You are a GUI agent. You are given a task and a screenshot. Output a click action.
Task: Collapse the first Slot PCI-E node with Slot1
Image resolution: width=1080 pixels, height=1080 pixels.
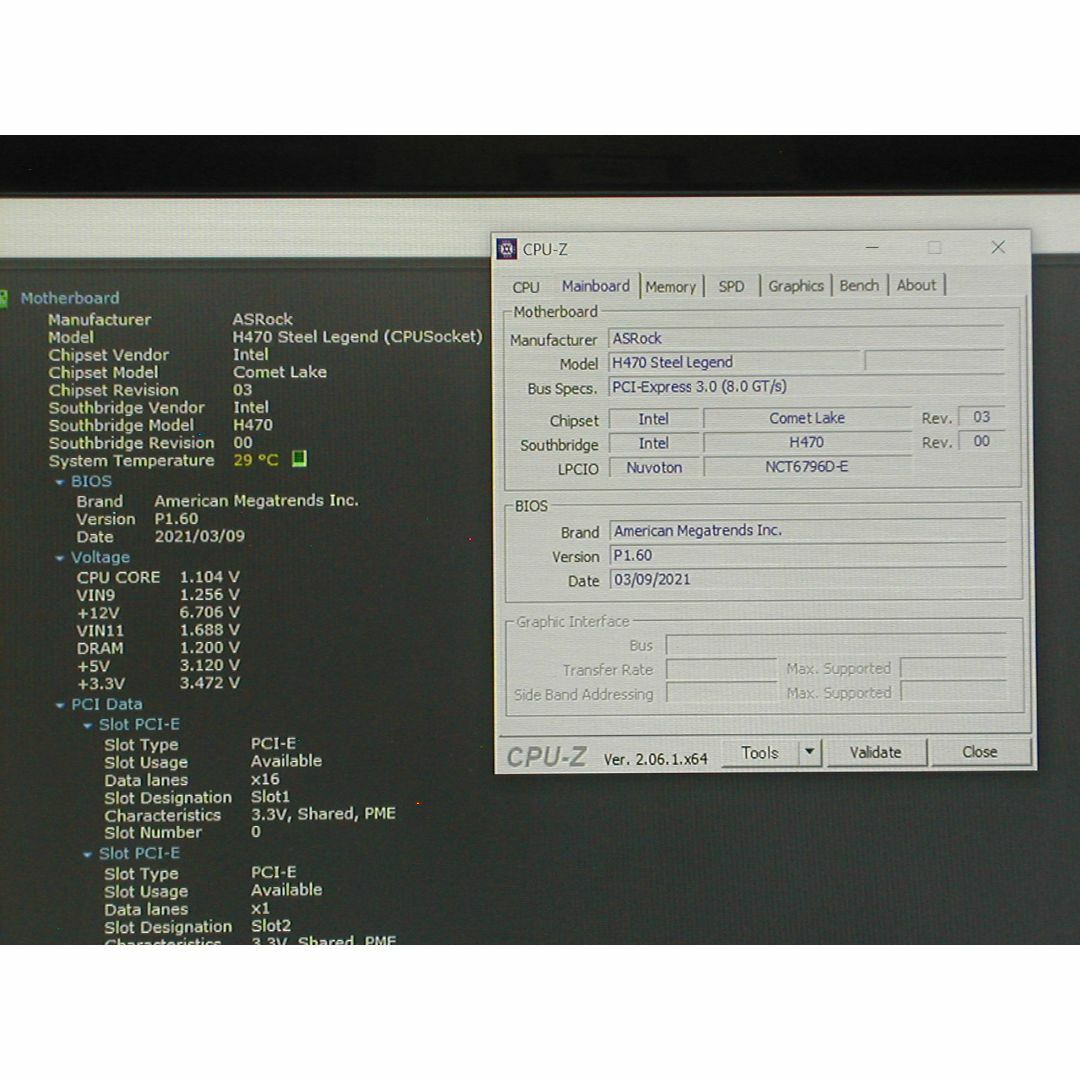87,725
